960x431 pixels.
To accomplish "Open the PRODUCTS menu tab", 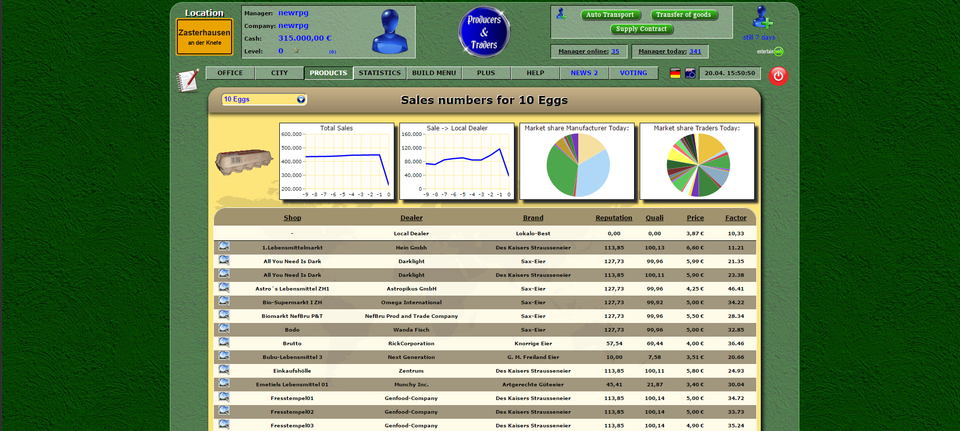I will [329, 73].
